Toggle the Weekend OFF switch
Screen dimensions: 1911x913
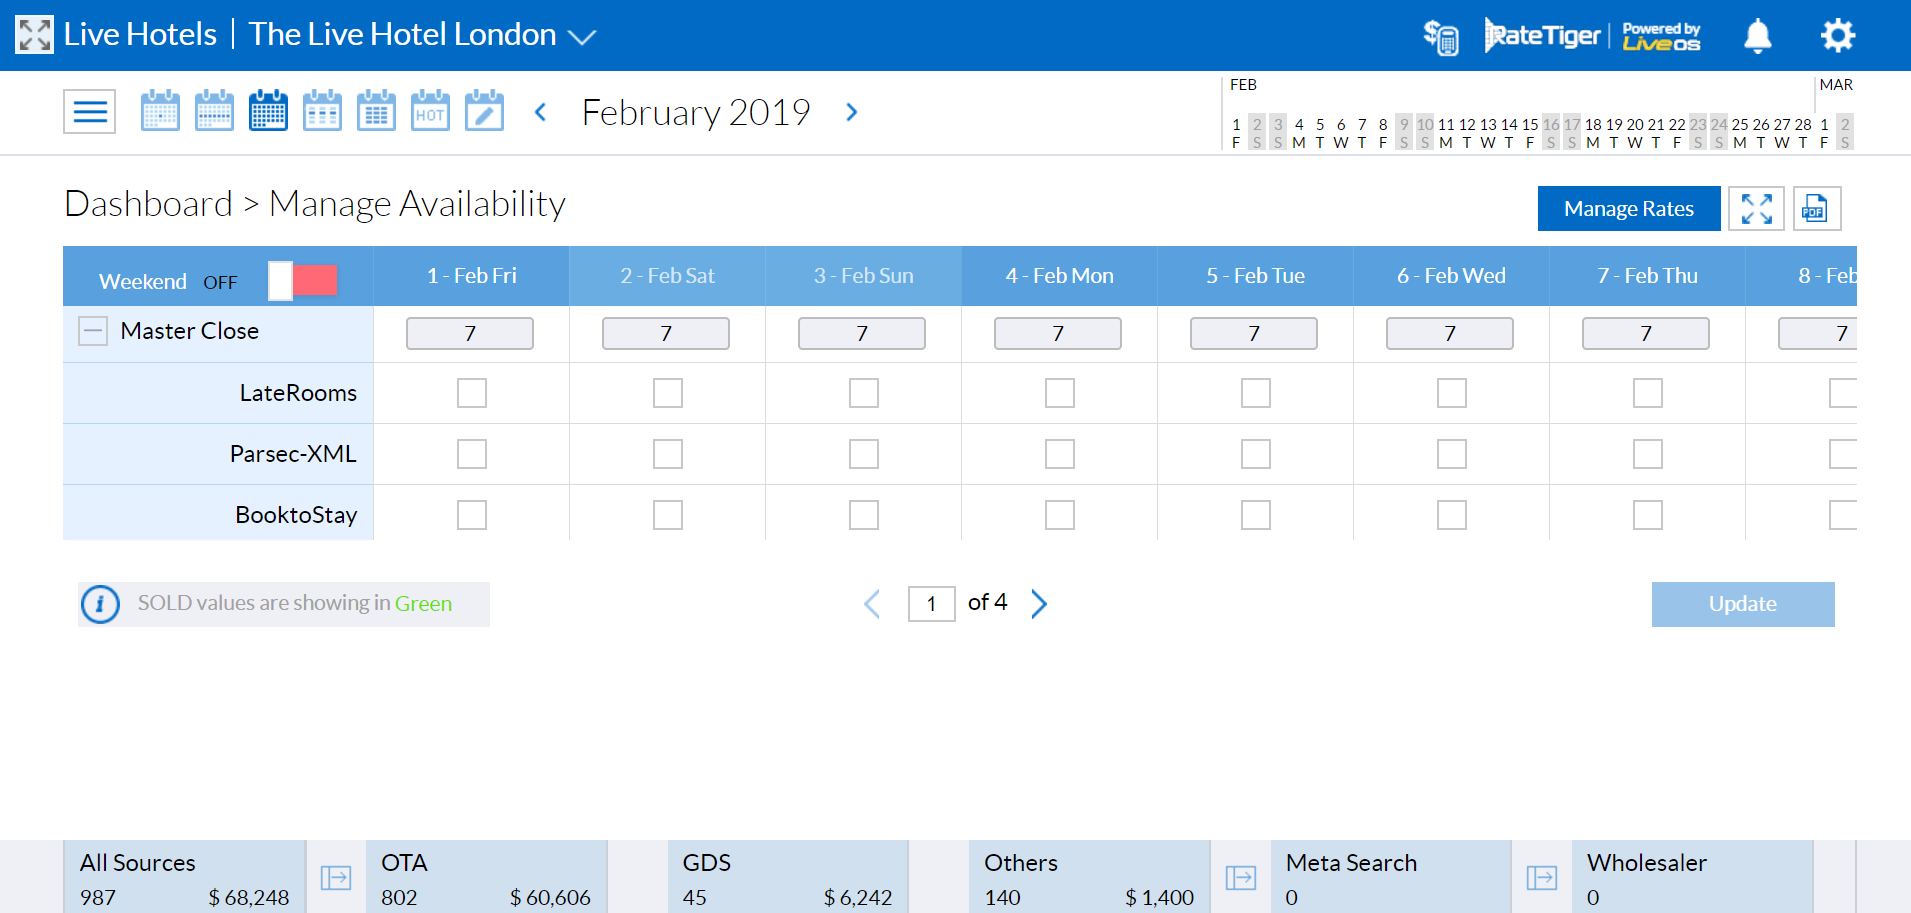click(303, 281)
